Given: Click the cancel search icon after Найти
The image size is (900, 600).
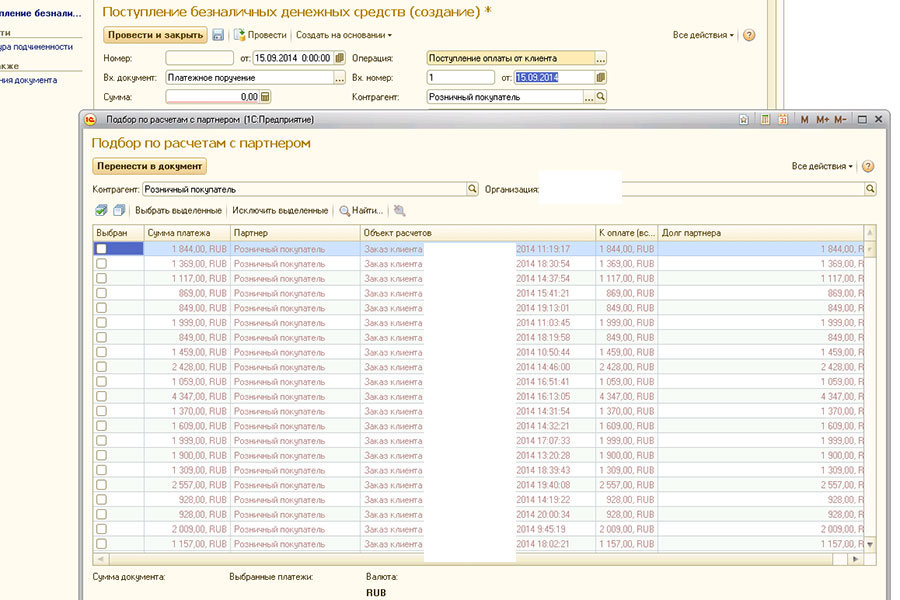Looking at the screenshot, I should coord(400,211).
